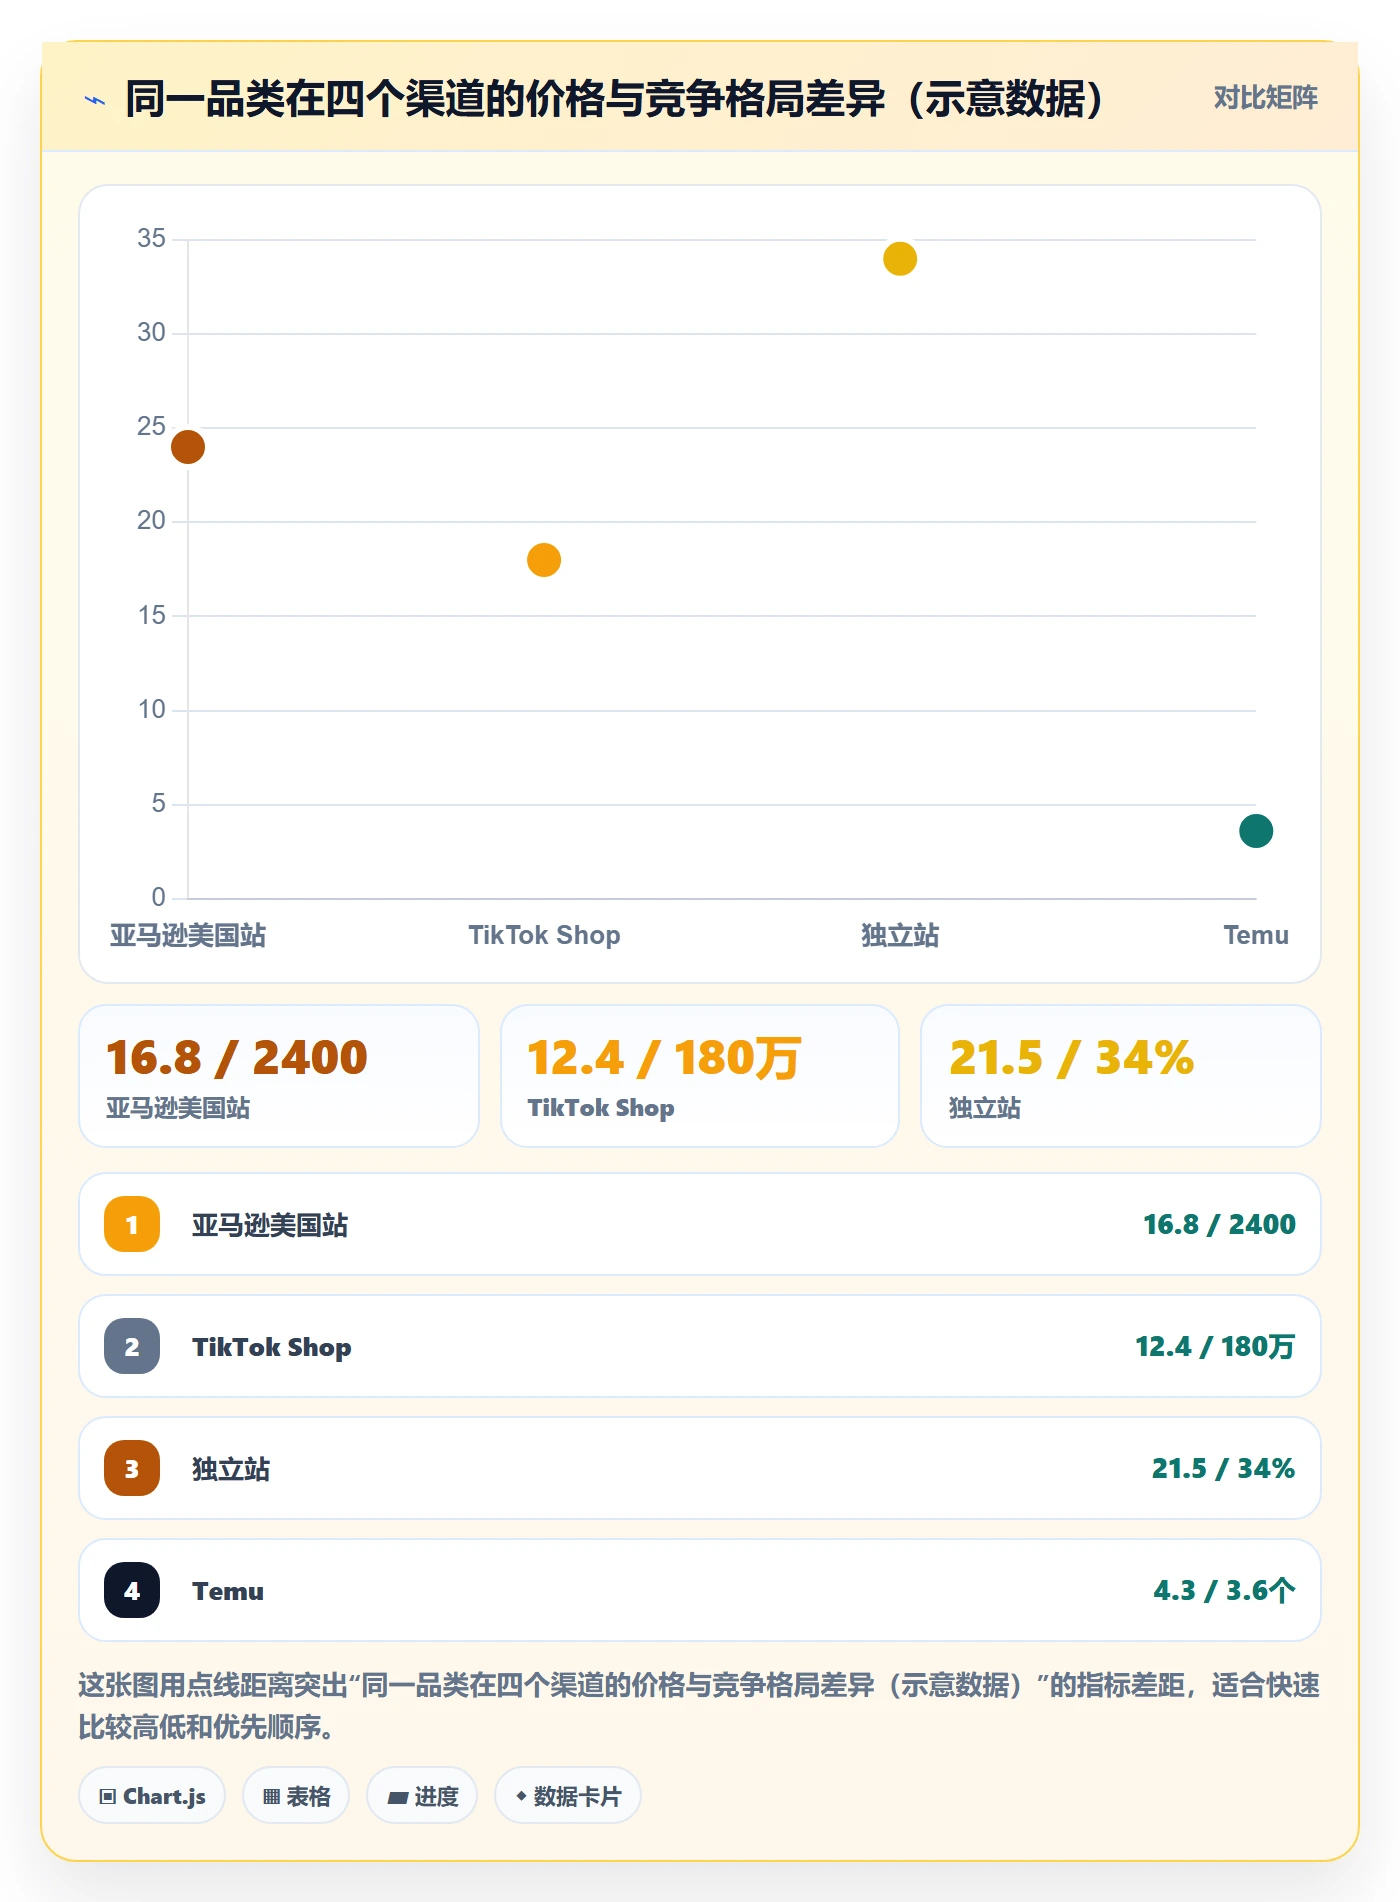Click the 独立站 x-axis label
This screenshot has width=1400, height=1902.
coord(900,936)
